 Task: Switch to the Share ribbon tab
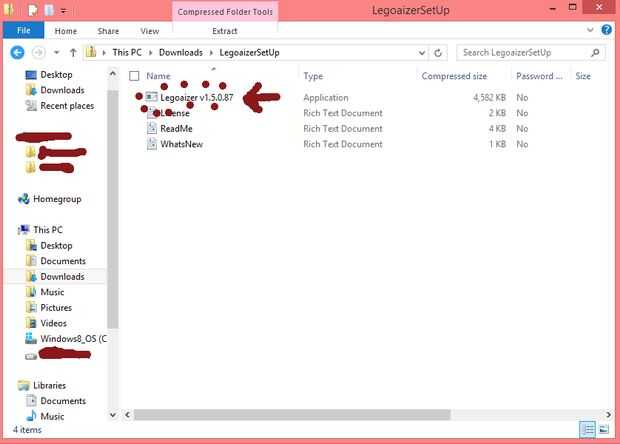point(108,31)
